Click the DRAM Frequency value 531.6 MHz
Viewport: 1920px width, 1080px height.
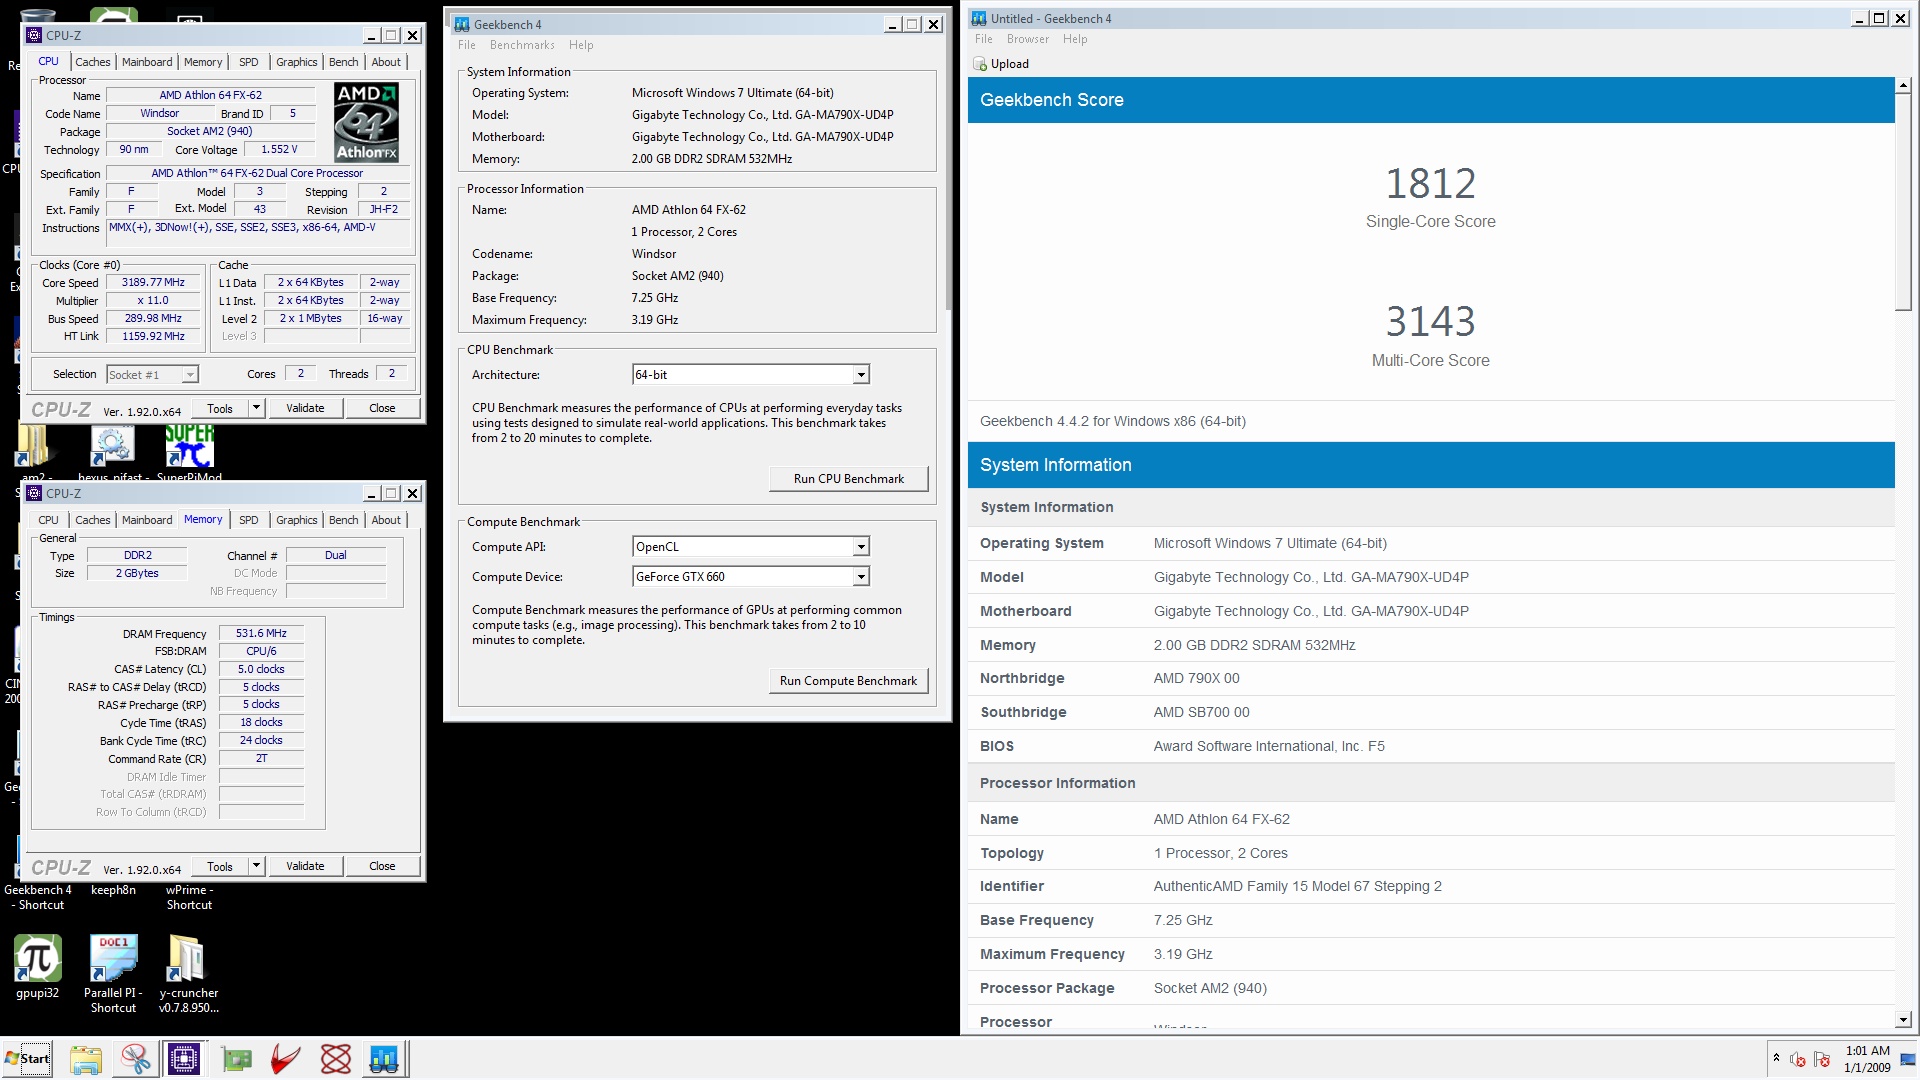click(x=261, y=633)
